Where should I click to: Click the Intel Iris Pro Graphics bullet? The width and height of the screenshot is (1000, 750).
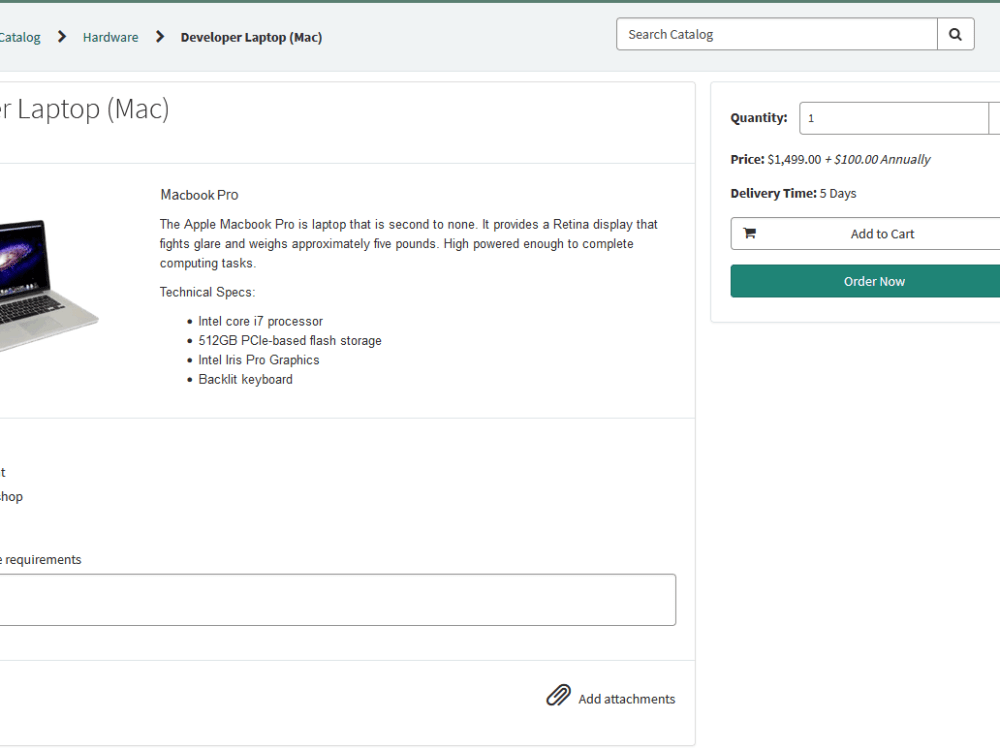[258, 360]
